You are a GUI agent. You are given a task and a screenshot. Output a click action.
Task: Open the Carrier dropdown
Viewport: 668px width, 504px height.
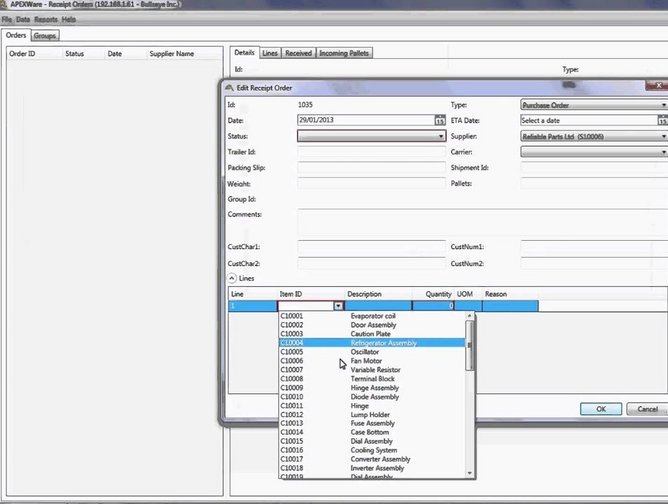click(594, 152)
